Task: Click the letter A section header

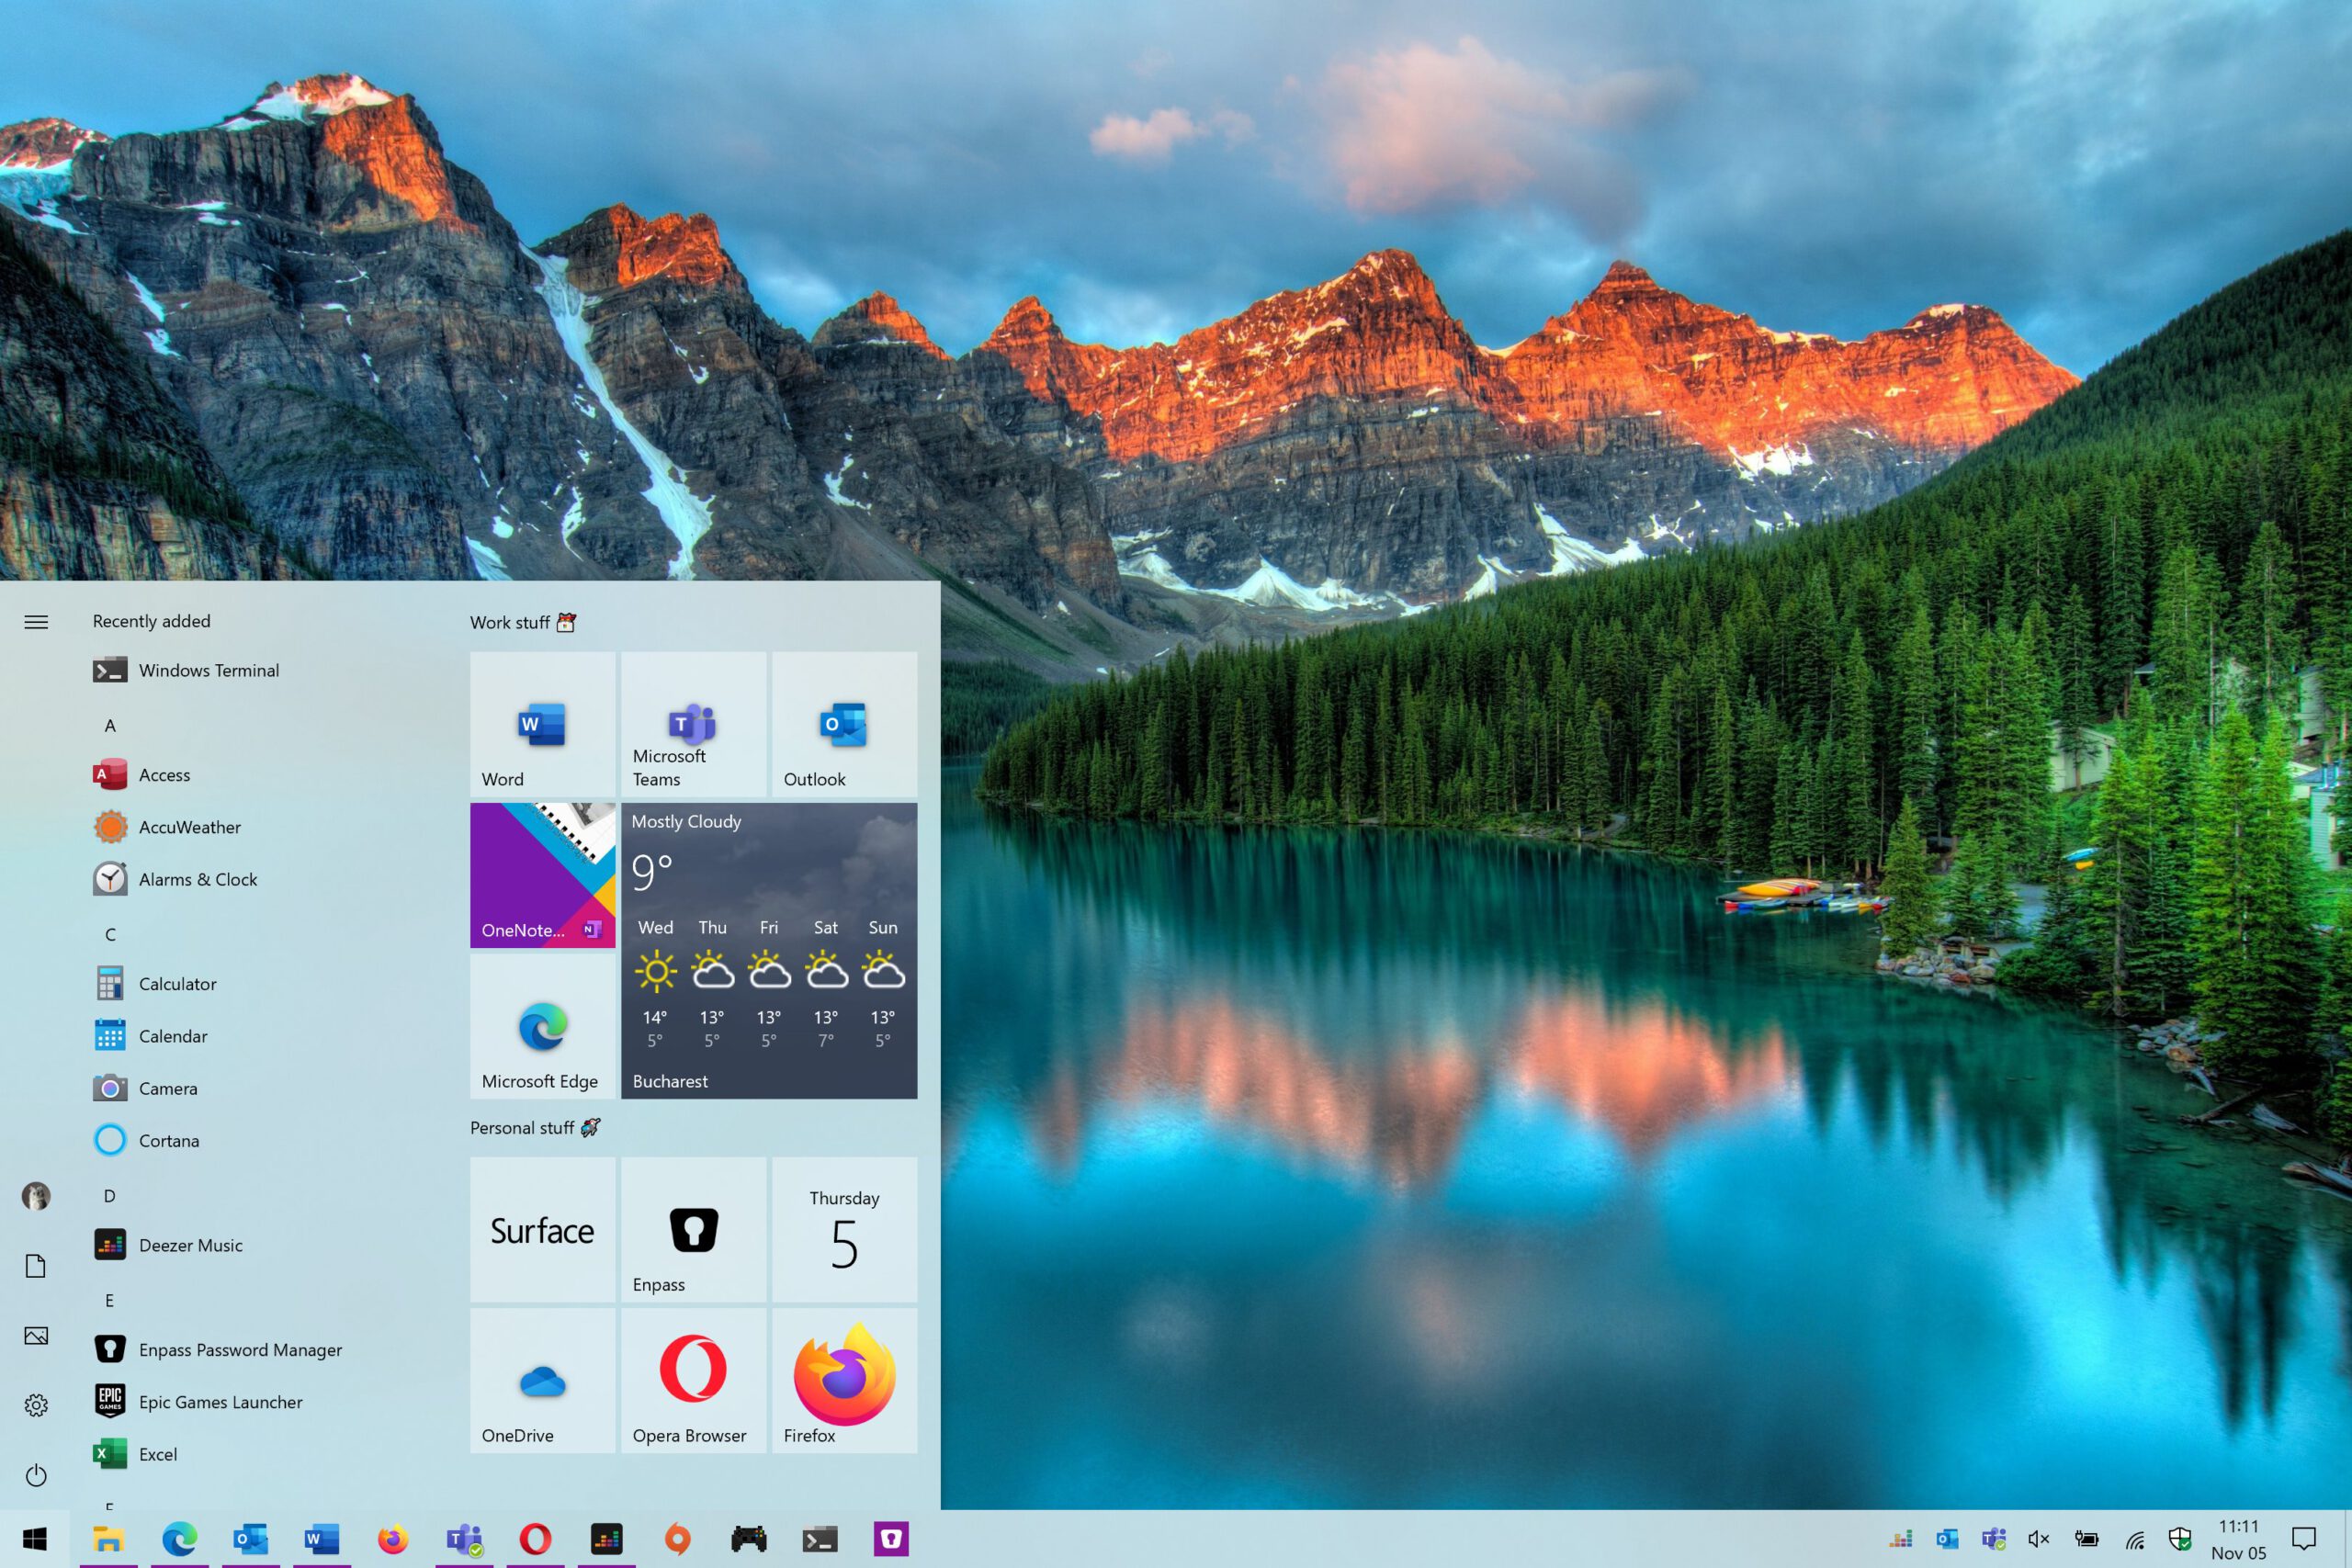Action: 110,725
